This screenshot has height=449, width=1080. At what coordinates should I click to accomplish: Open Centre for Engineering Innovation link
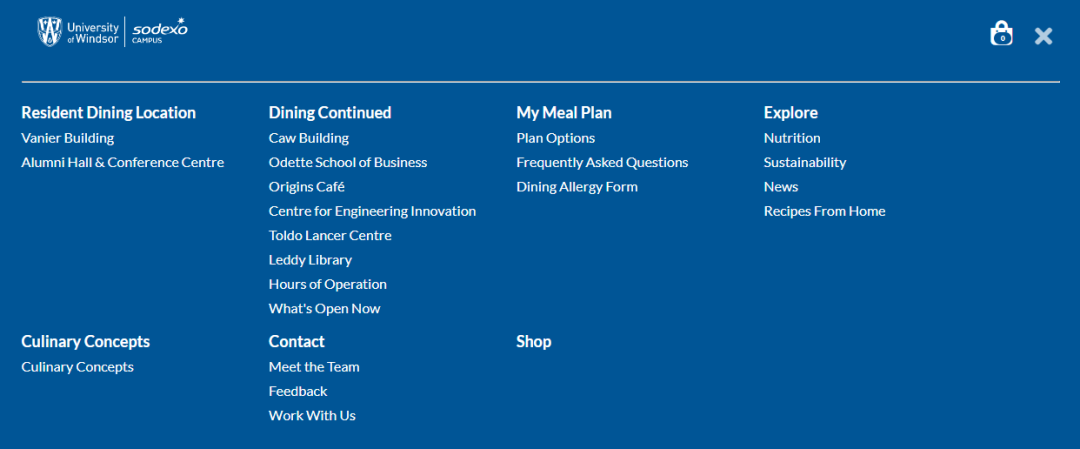pyautogui.click(x=372, y=211)
